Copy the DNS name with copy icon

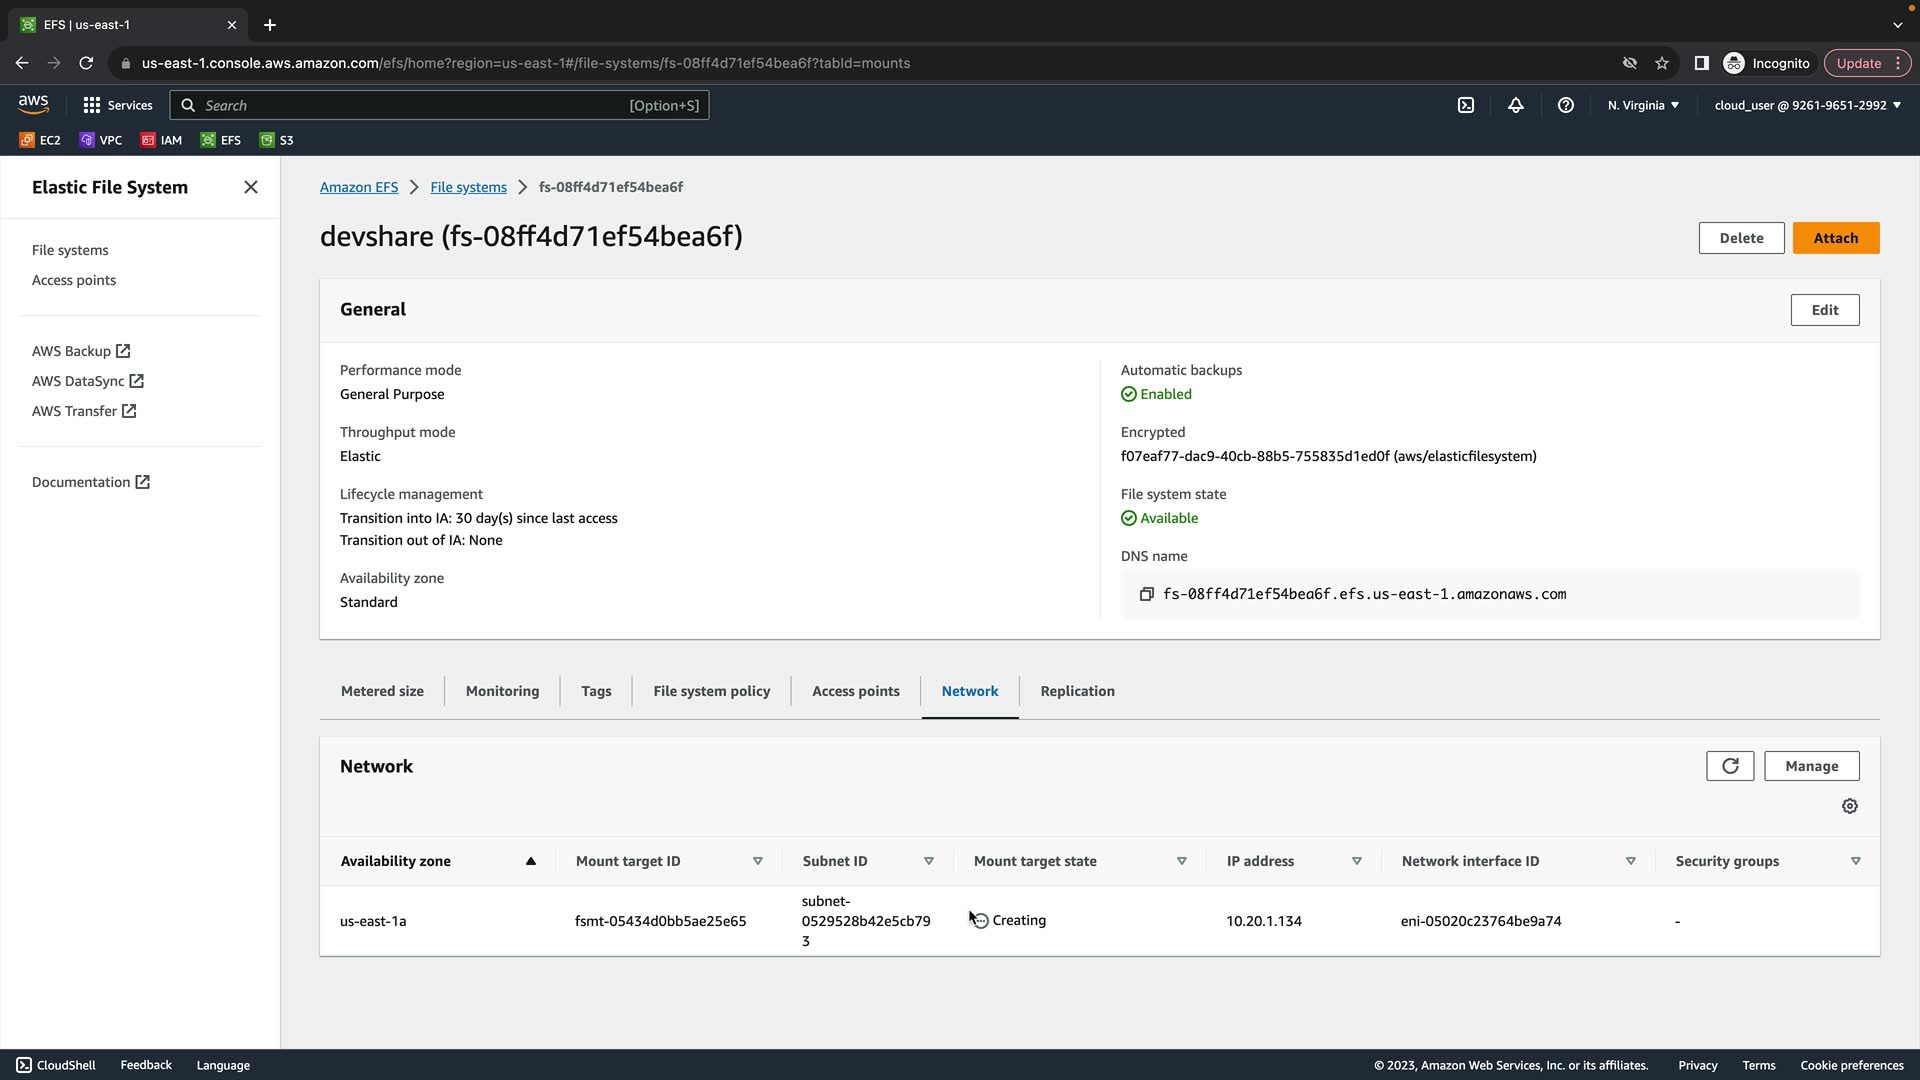1147,594
